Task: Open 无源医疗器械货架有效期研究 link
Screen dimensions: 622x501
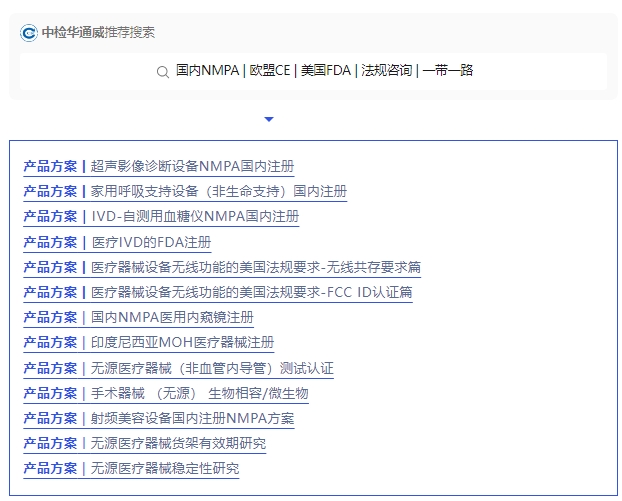Action: [x=178, y=443]
